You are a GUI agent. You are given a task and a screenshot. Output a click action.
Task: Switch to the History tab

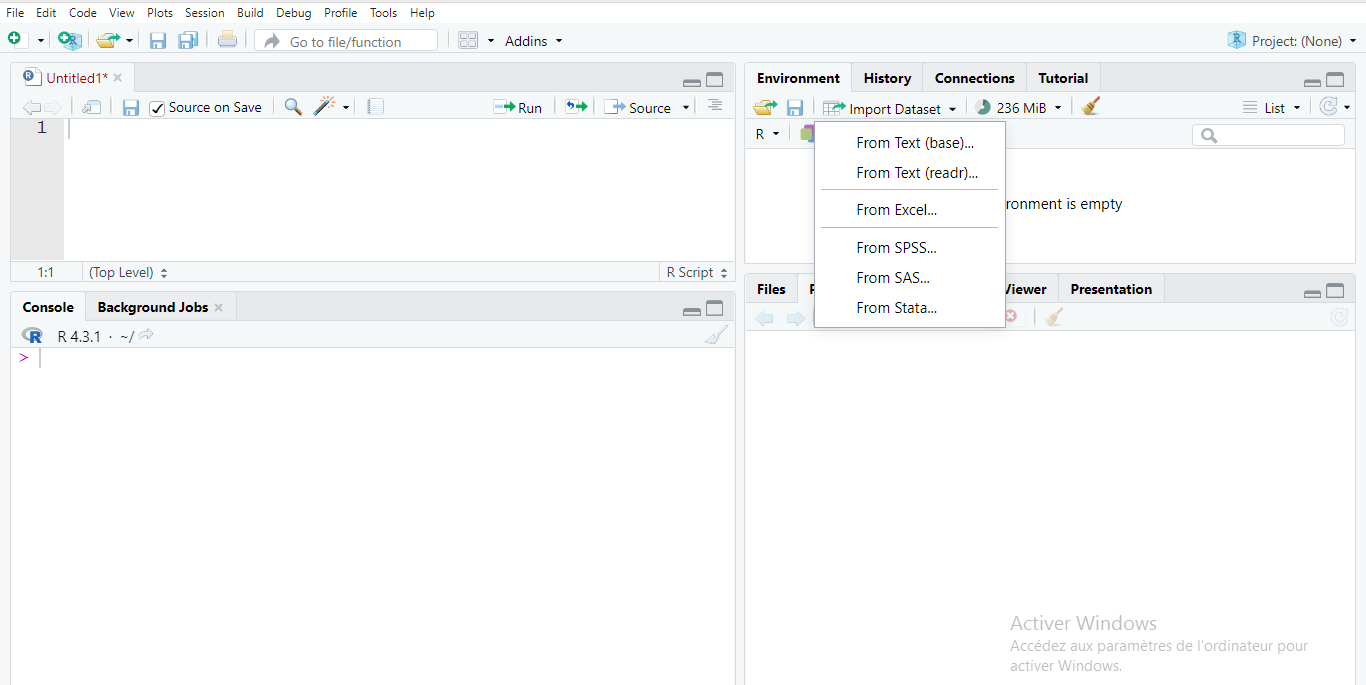887,78
